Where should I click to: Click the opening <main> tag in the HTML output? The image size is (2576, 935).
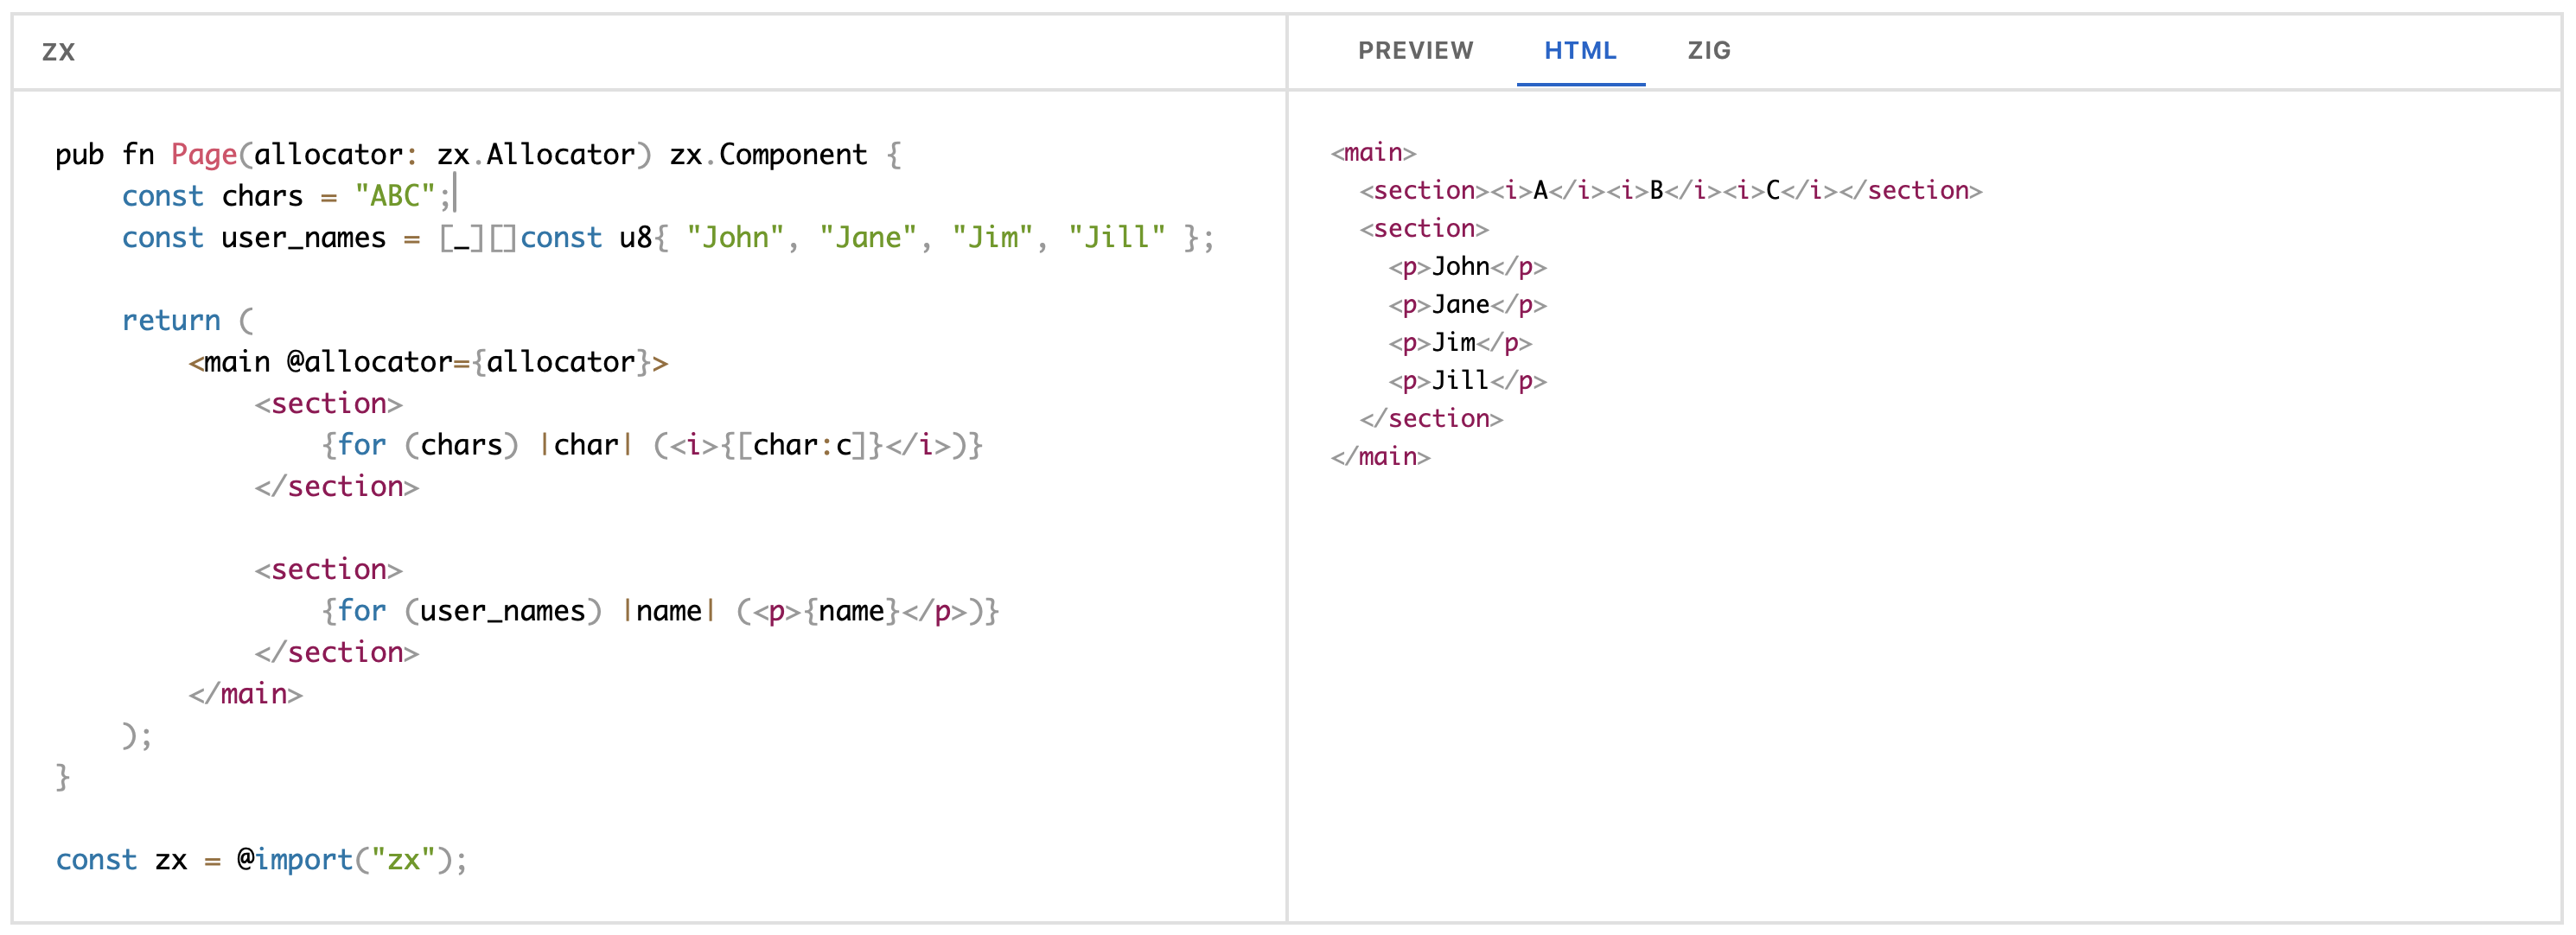pyautogui.click(x=1373, y=153)
